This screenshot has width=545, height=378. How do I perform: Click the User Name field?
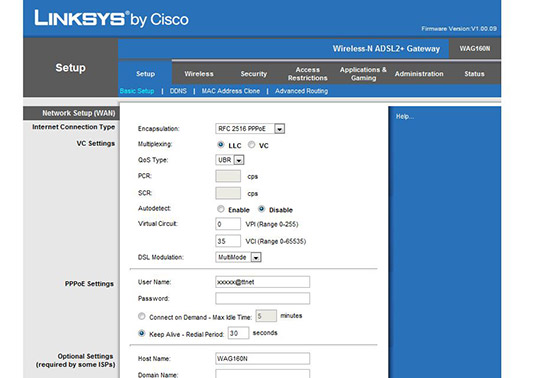[x=262, y=282]
